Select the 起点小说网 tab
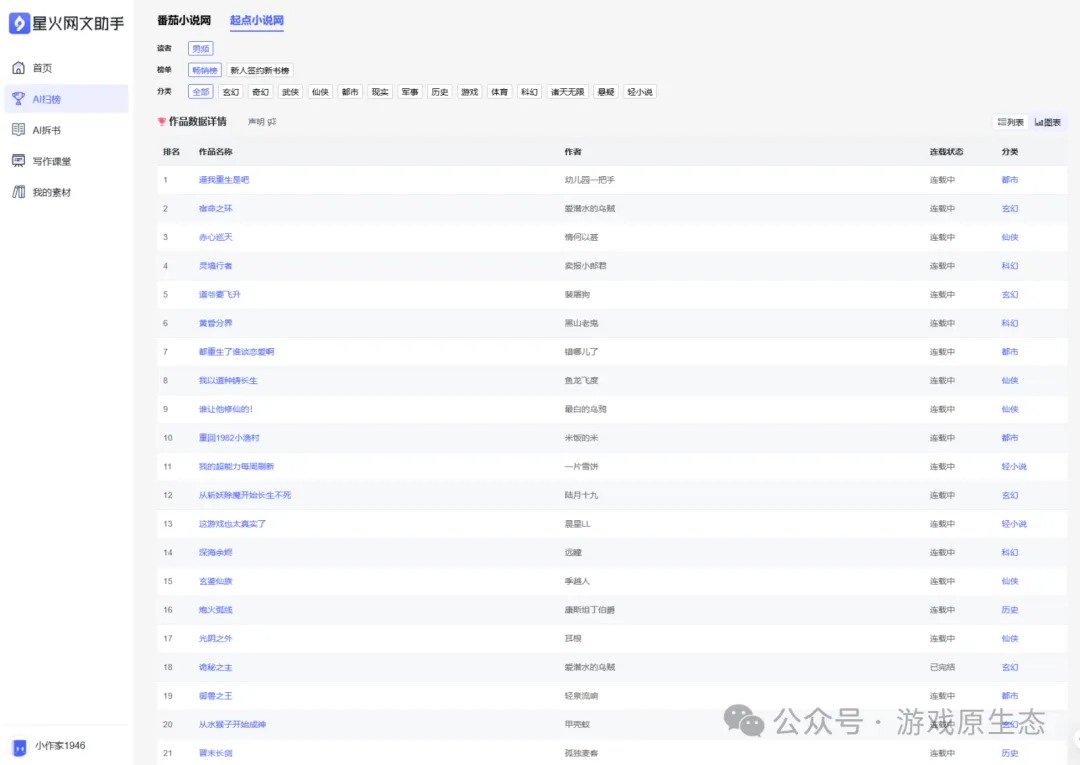Image resolution: width=1080 pixels, height=765 pixels. (257, 21)
